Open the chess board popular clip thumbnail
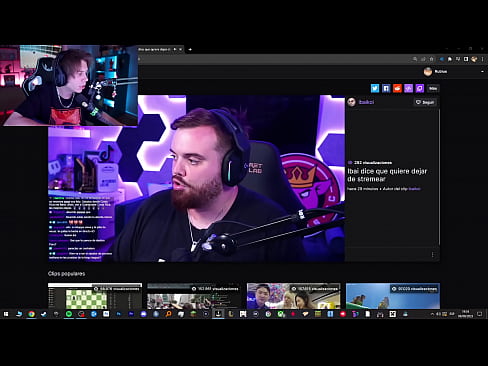This screenshot has height=366, width=488. (x=95, y=296)
